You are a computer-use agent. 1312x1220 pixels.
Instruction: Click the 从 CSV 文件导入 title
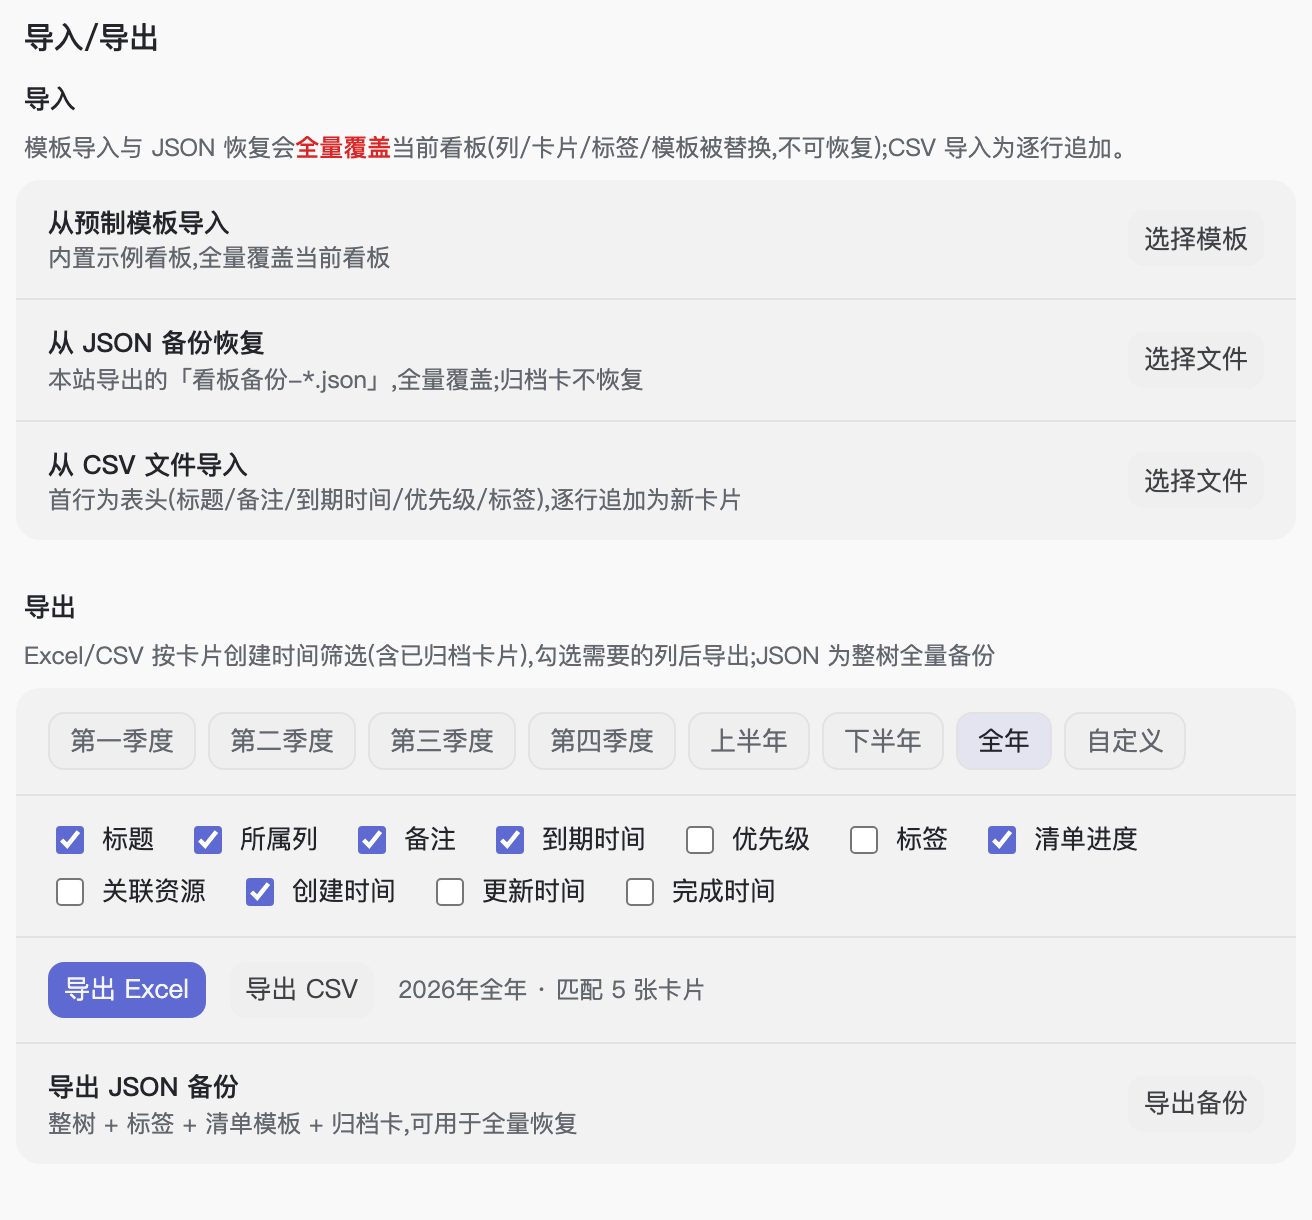148,465
